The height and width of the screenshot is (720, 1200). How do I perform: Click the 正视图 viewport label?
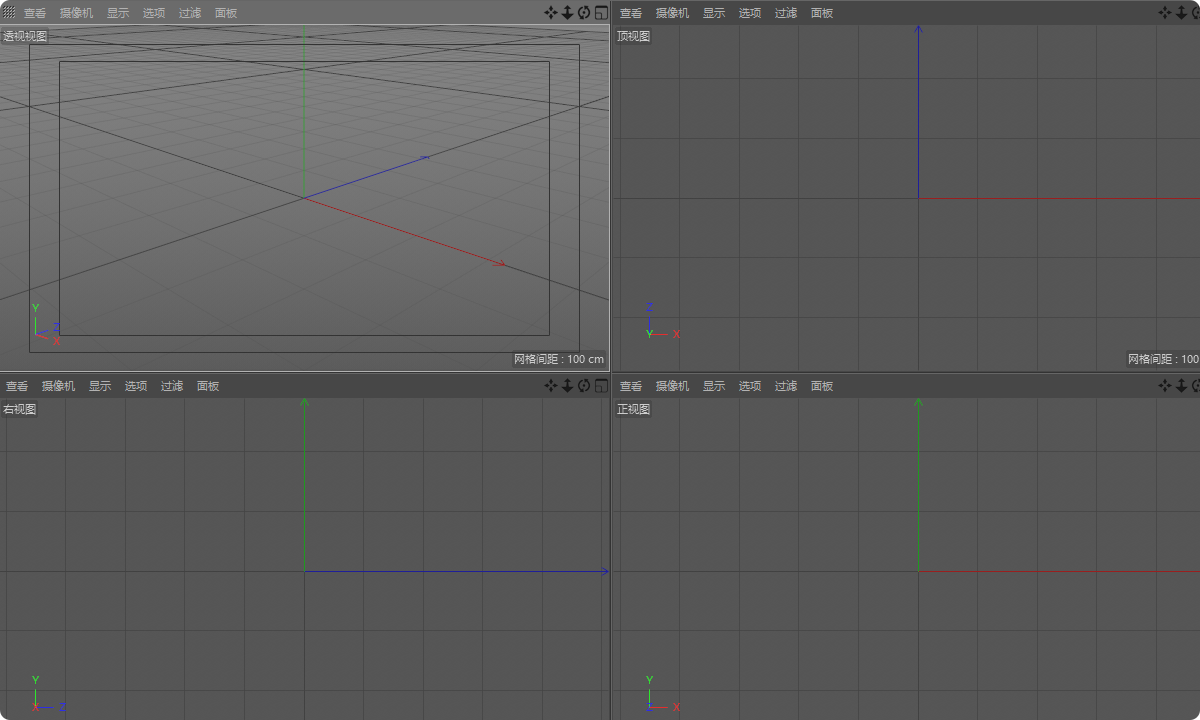coord(633,409)
